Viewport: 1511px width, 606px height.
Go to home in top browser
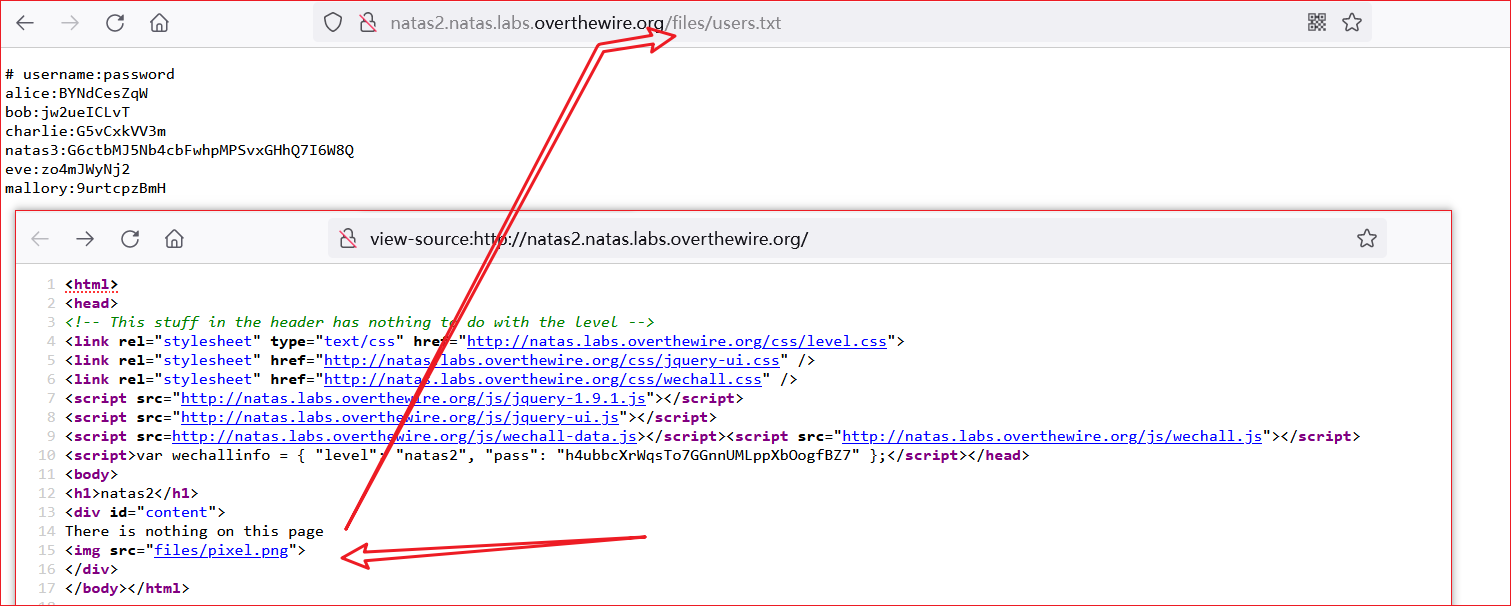click(x=159, y=23)
